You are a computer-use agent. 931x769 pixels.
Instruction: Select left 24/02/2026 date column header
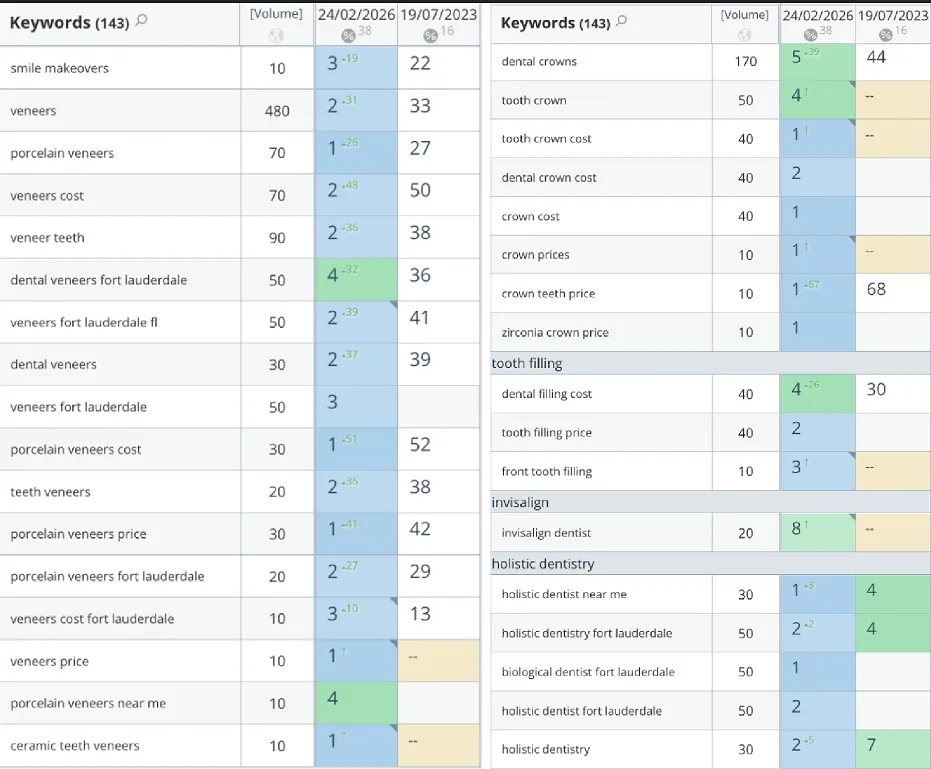(x=356, y=15)
